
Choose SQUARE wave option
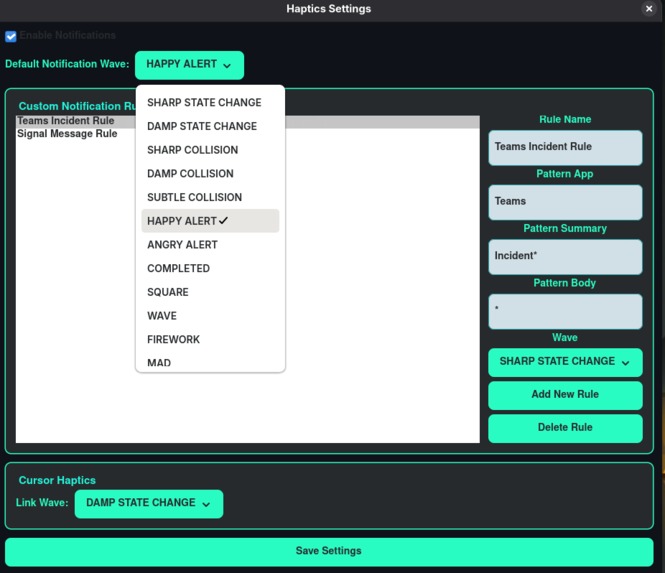click(x=210, y=292)
